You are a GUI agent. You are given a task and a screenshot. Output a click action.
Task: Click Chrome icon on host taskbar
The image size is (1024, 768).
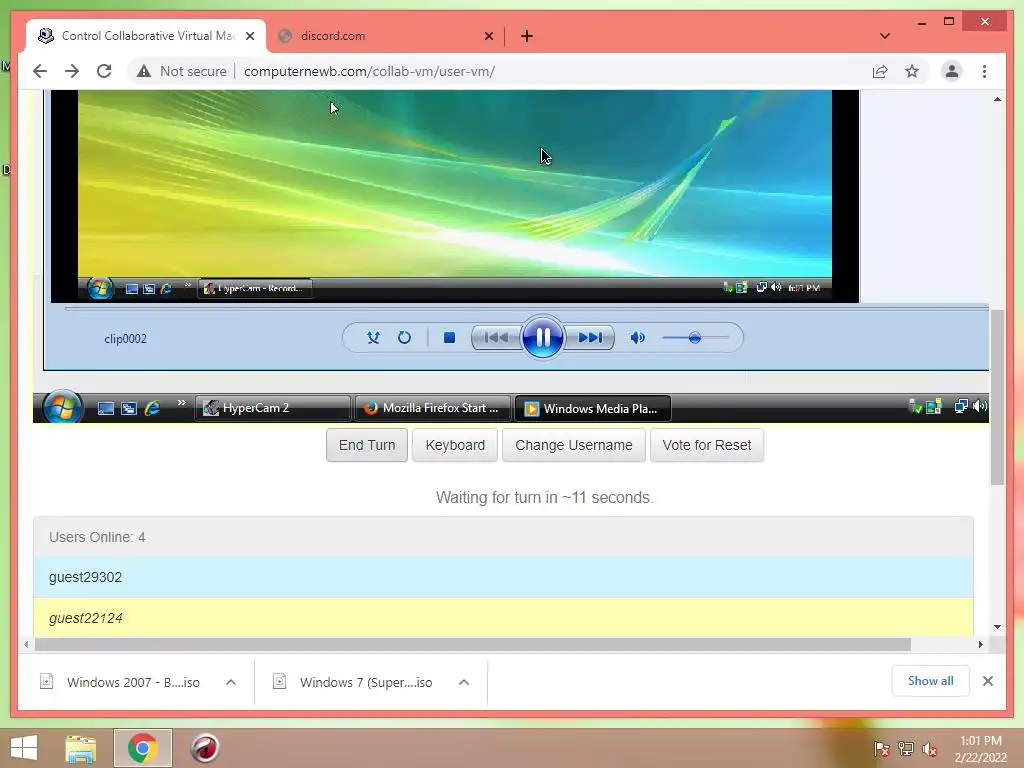tap(142, 748)
